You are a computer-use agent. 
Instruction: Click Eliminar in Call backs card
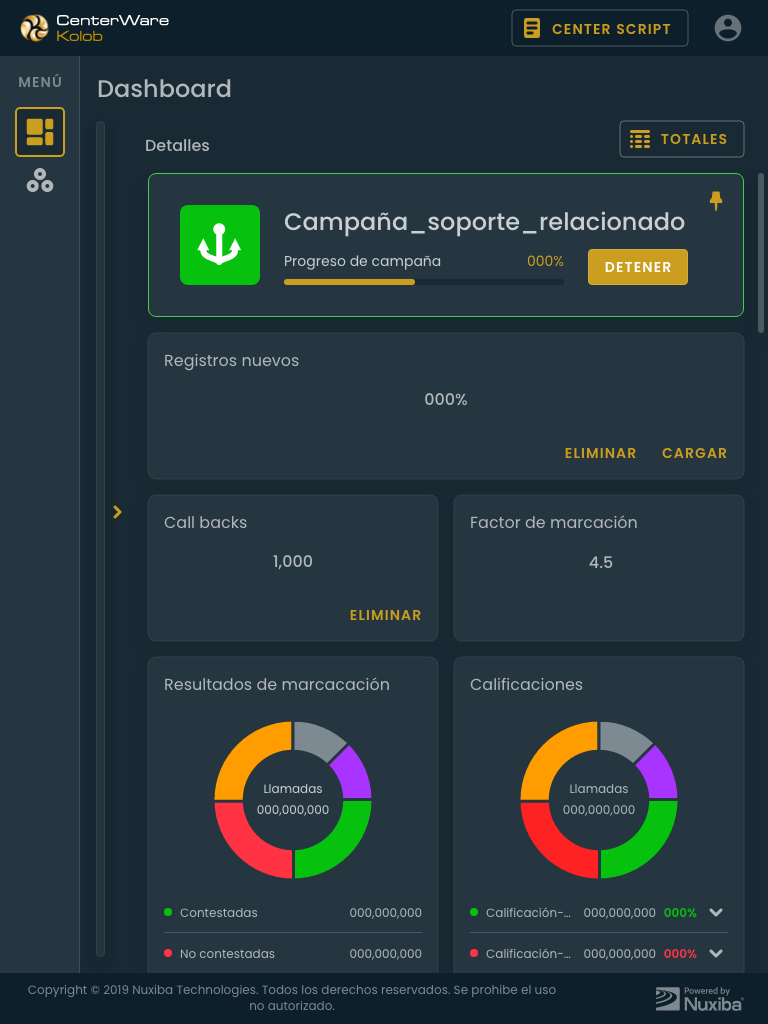tap(385, 615)
